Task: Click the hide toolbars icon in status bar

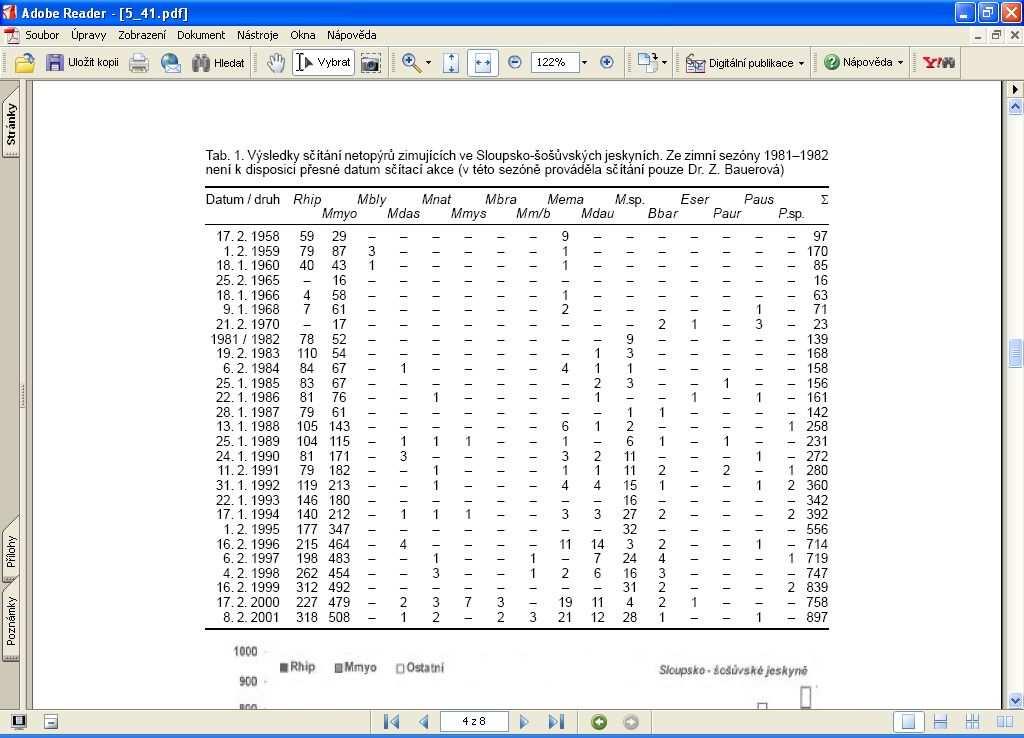Action: [x=51, y=722]
